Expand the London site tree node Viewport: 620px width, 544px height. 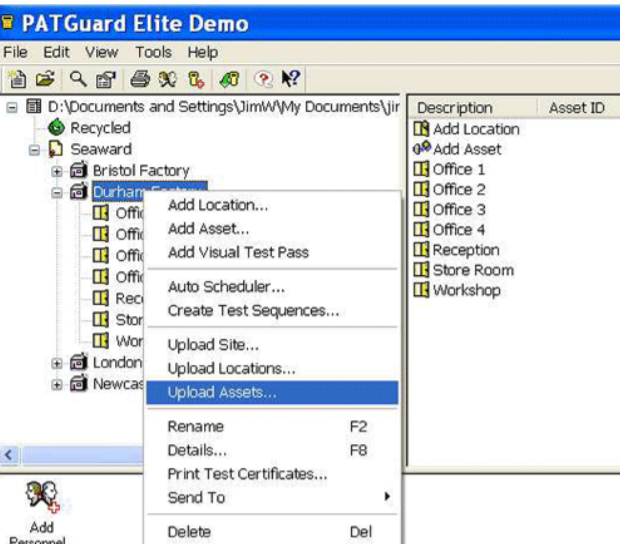57,362
